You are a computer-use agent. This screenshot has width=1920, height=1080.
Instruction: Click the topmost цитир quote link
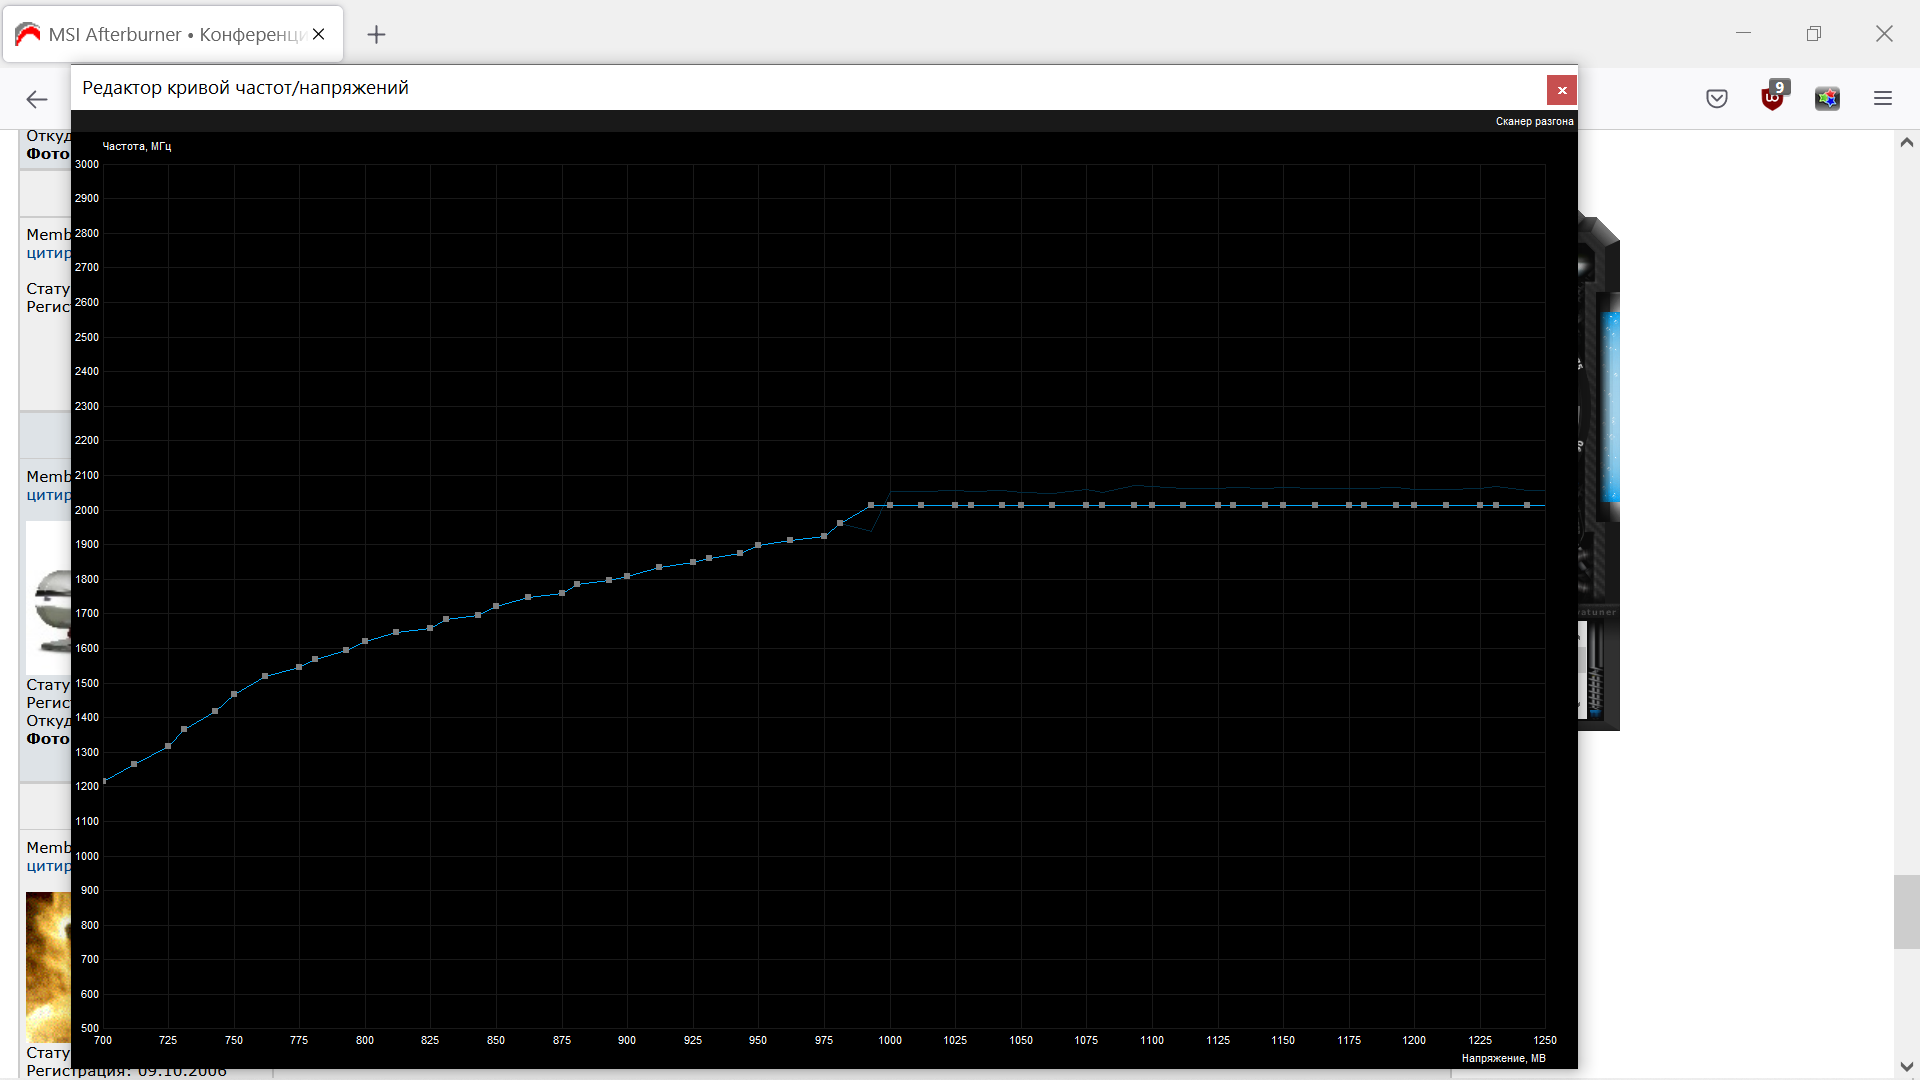click(49, 254)
